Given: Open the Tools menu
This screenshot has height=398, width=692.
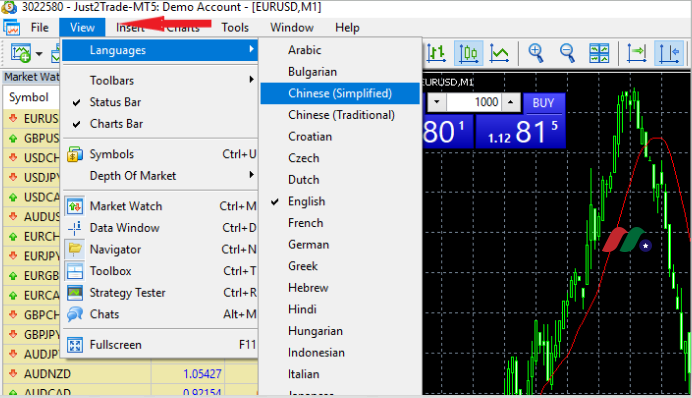Looking at the screenshot, I should click(235, 27).
